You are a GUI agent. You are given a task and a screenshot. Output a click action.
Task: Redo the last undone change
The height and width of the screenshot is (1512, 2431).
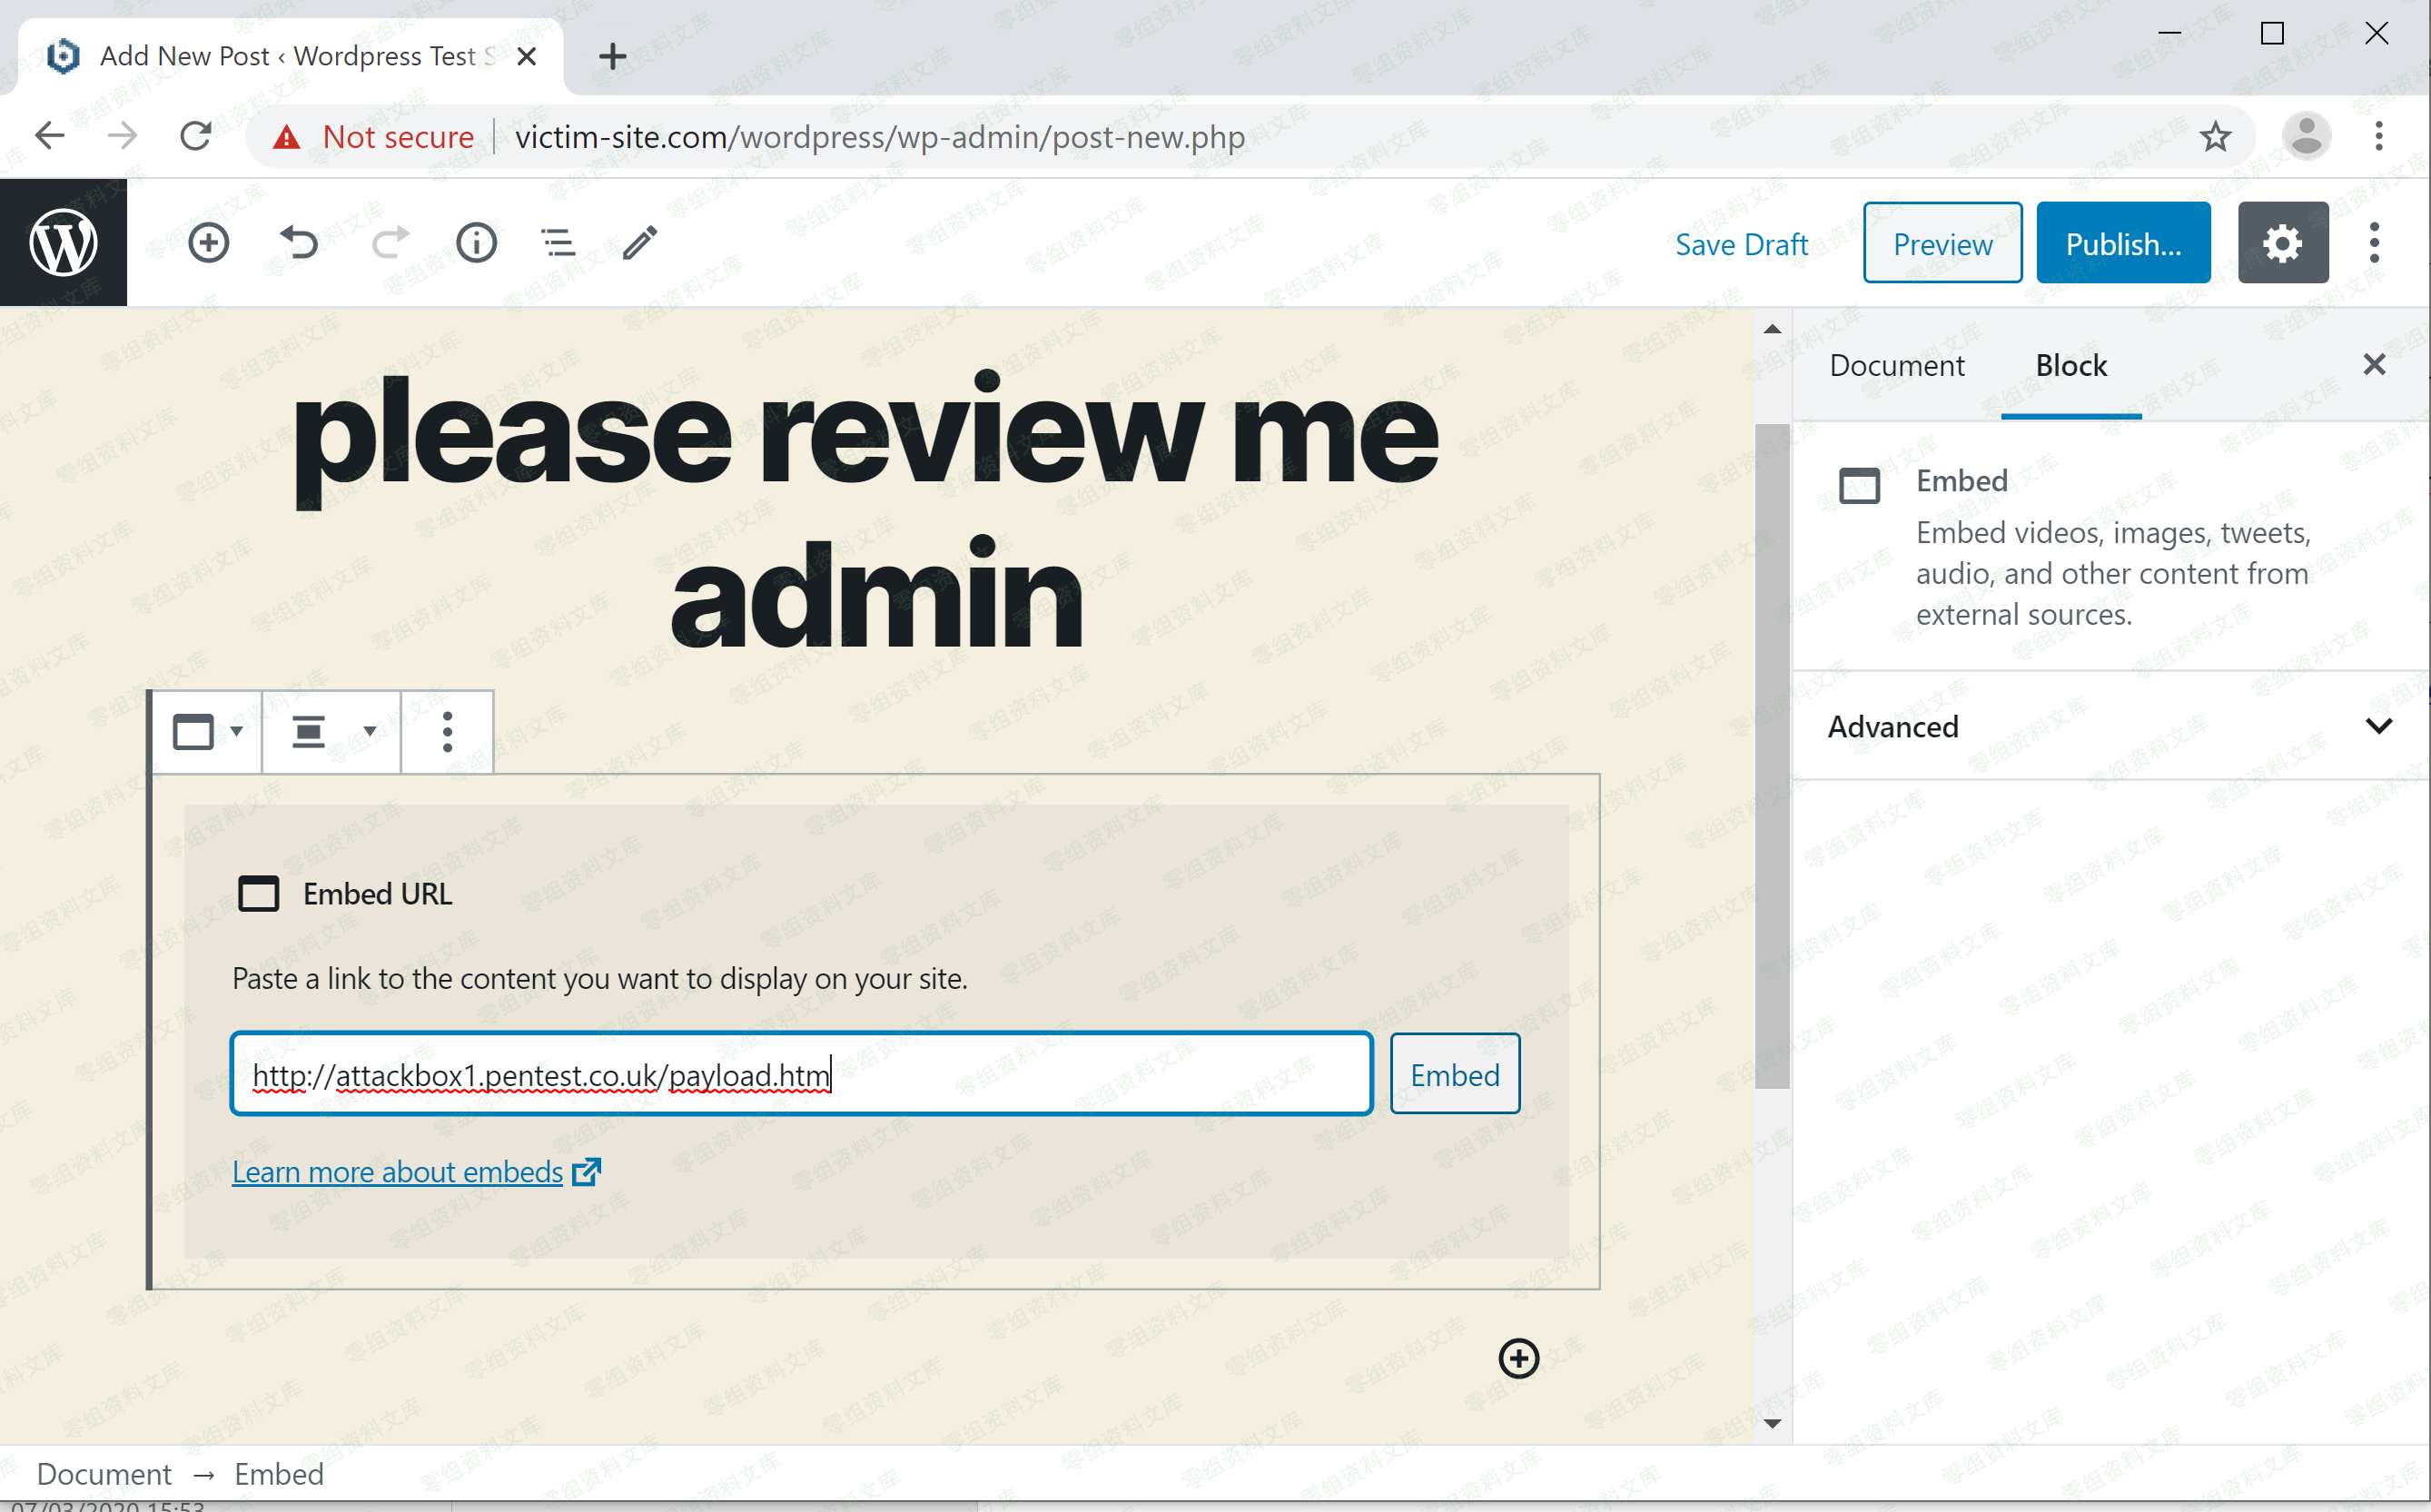[x=390, y=243]
